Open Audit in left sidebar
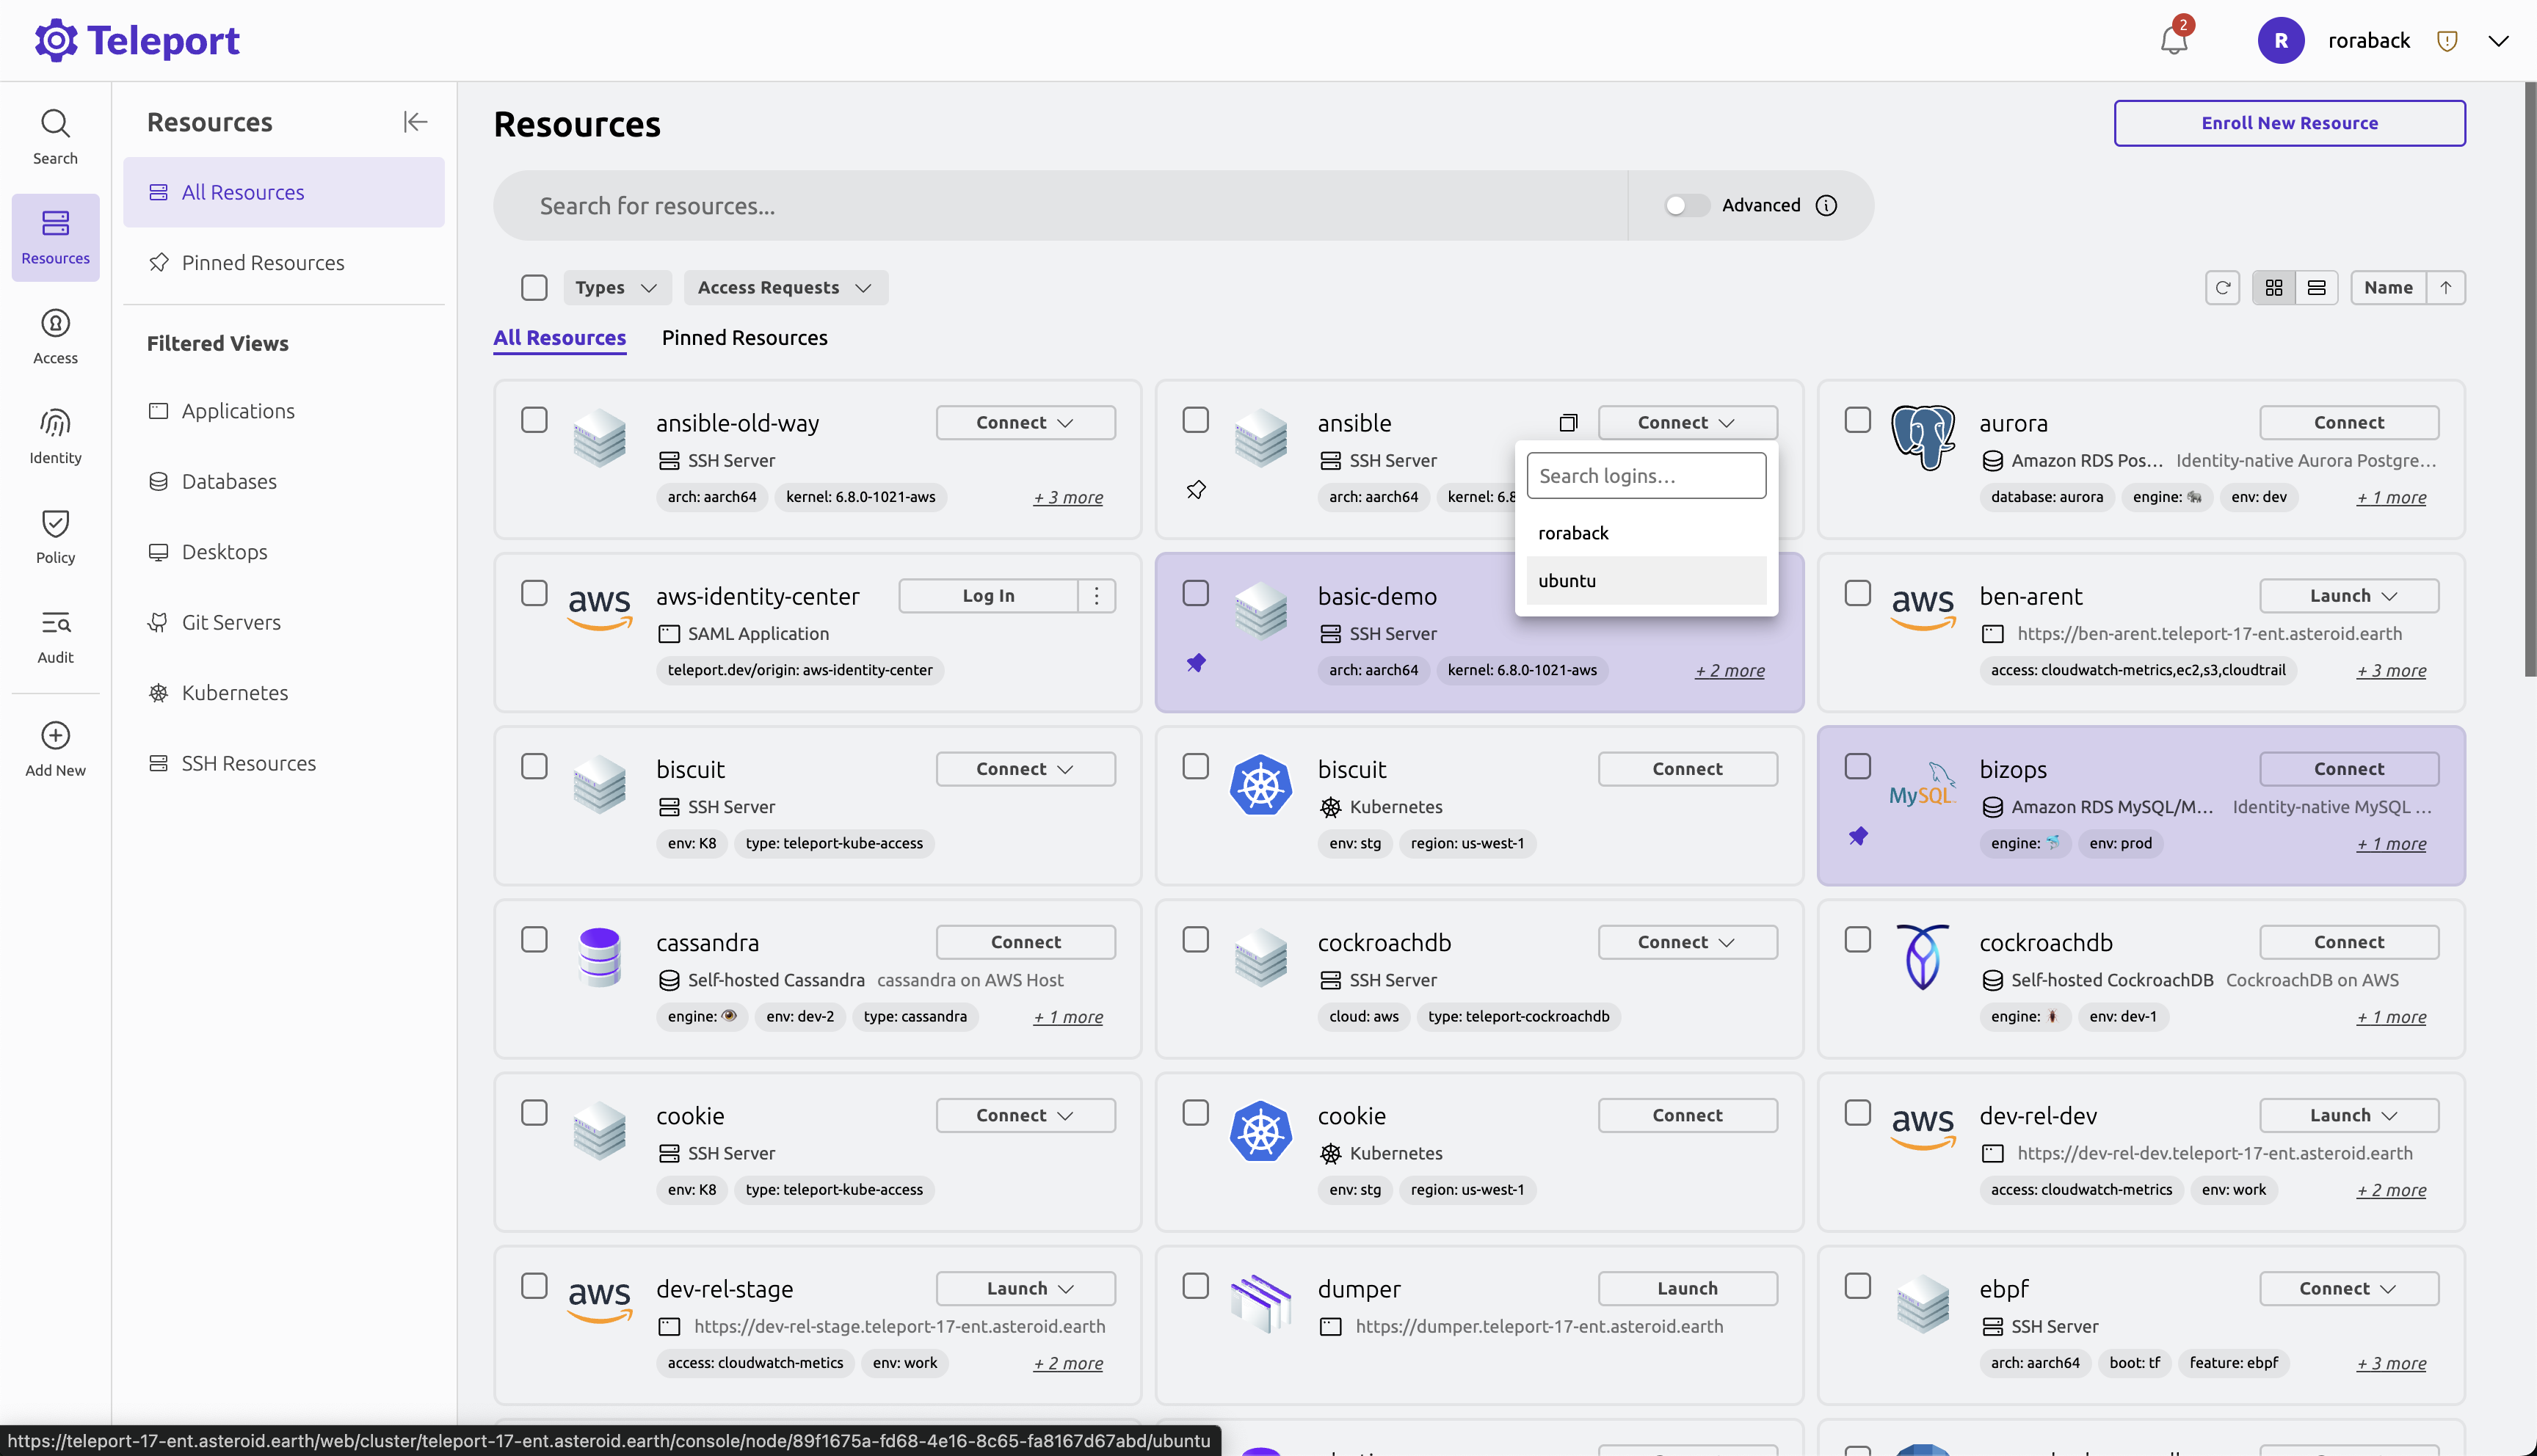This screenshot has width=2537, height=1456. (x=55, y=636)
